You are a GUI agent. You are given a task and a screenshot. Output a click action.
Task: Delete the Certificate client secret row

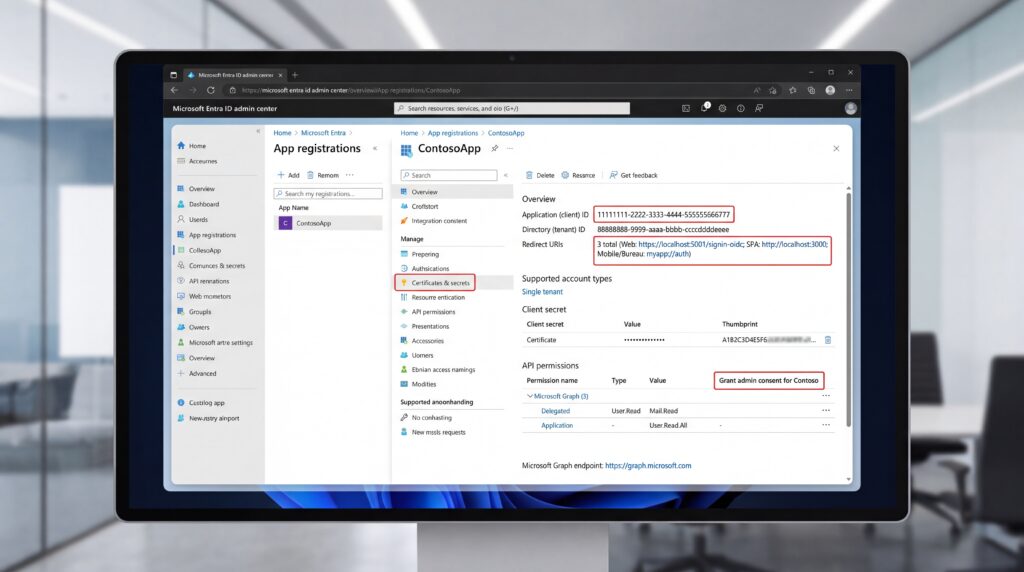827,340
